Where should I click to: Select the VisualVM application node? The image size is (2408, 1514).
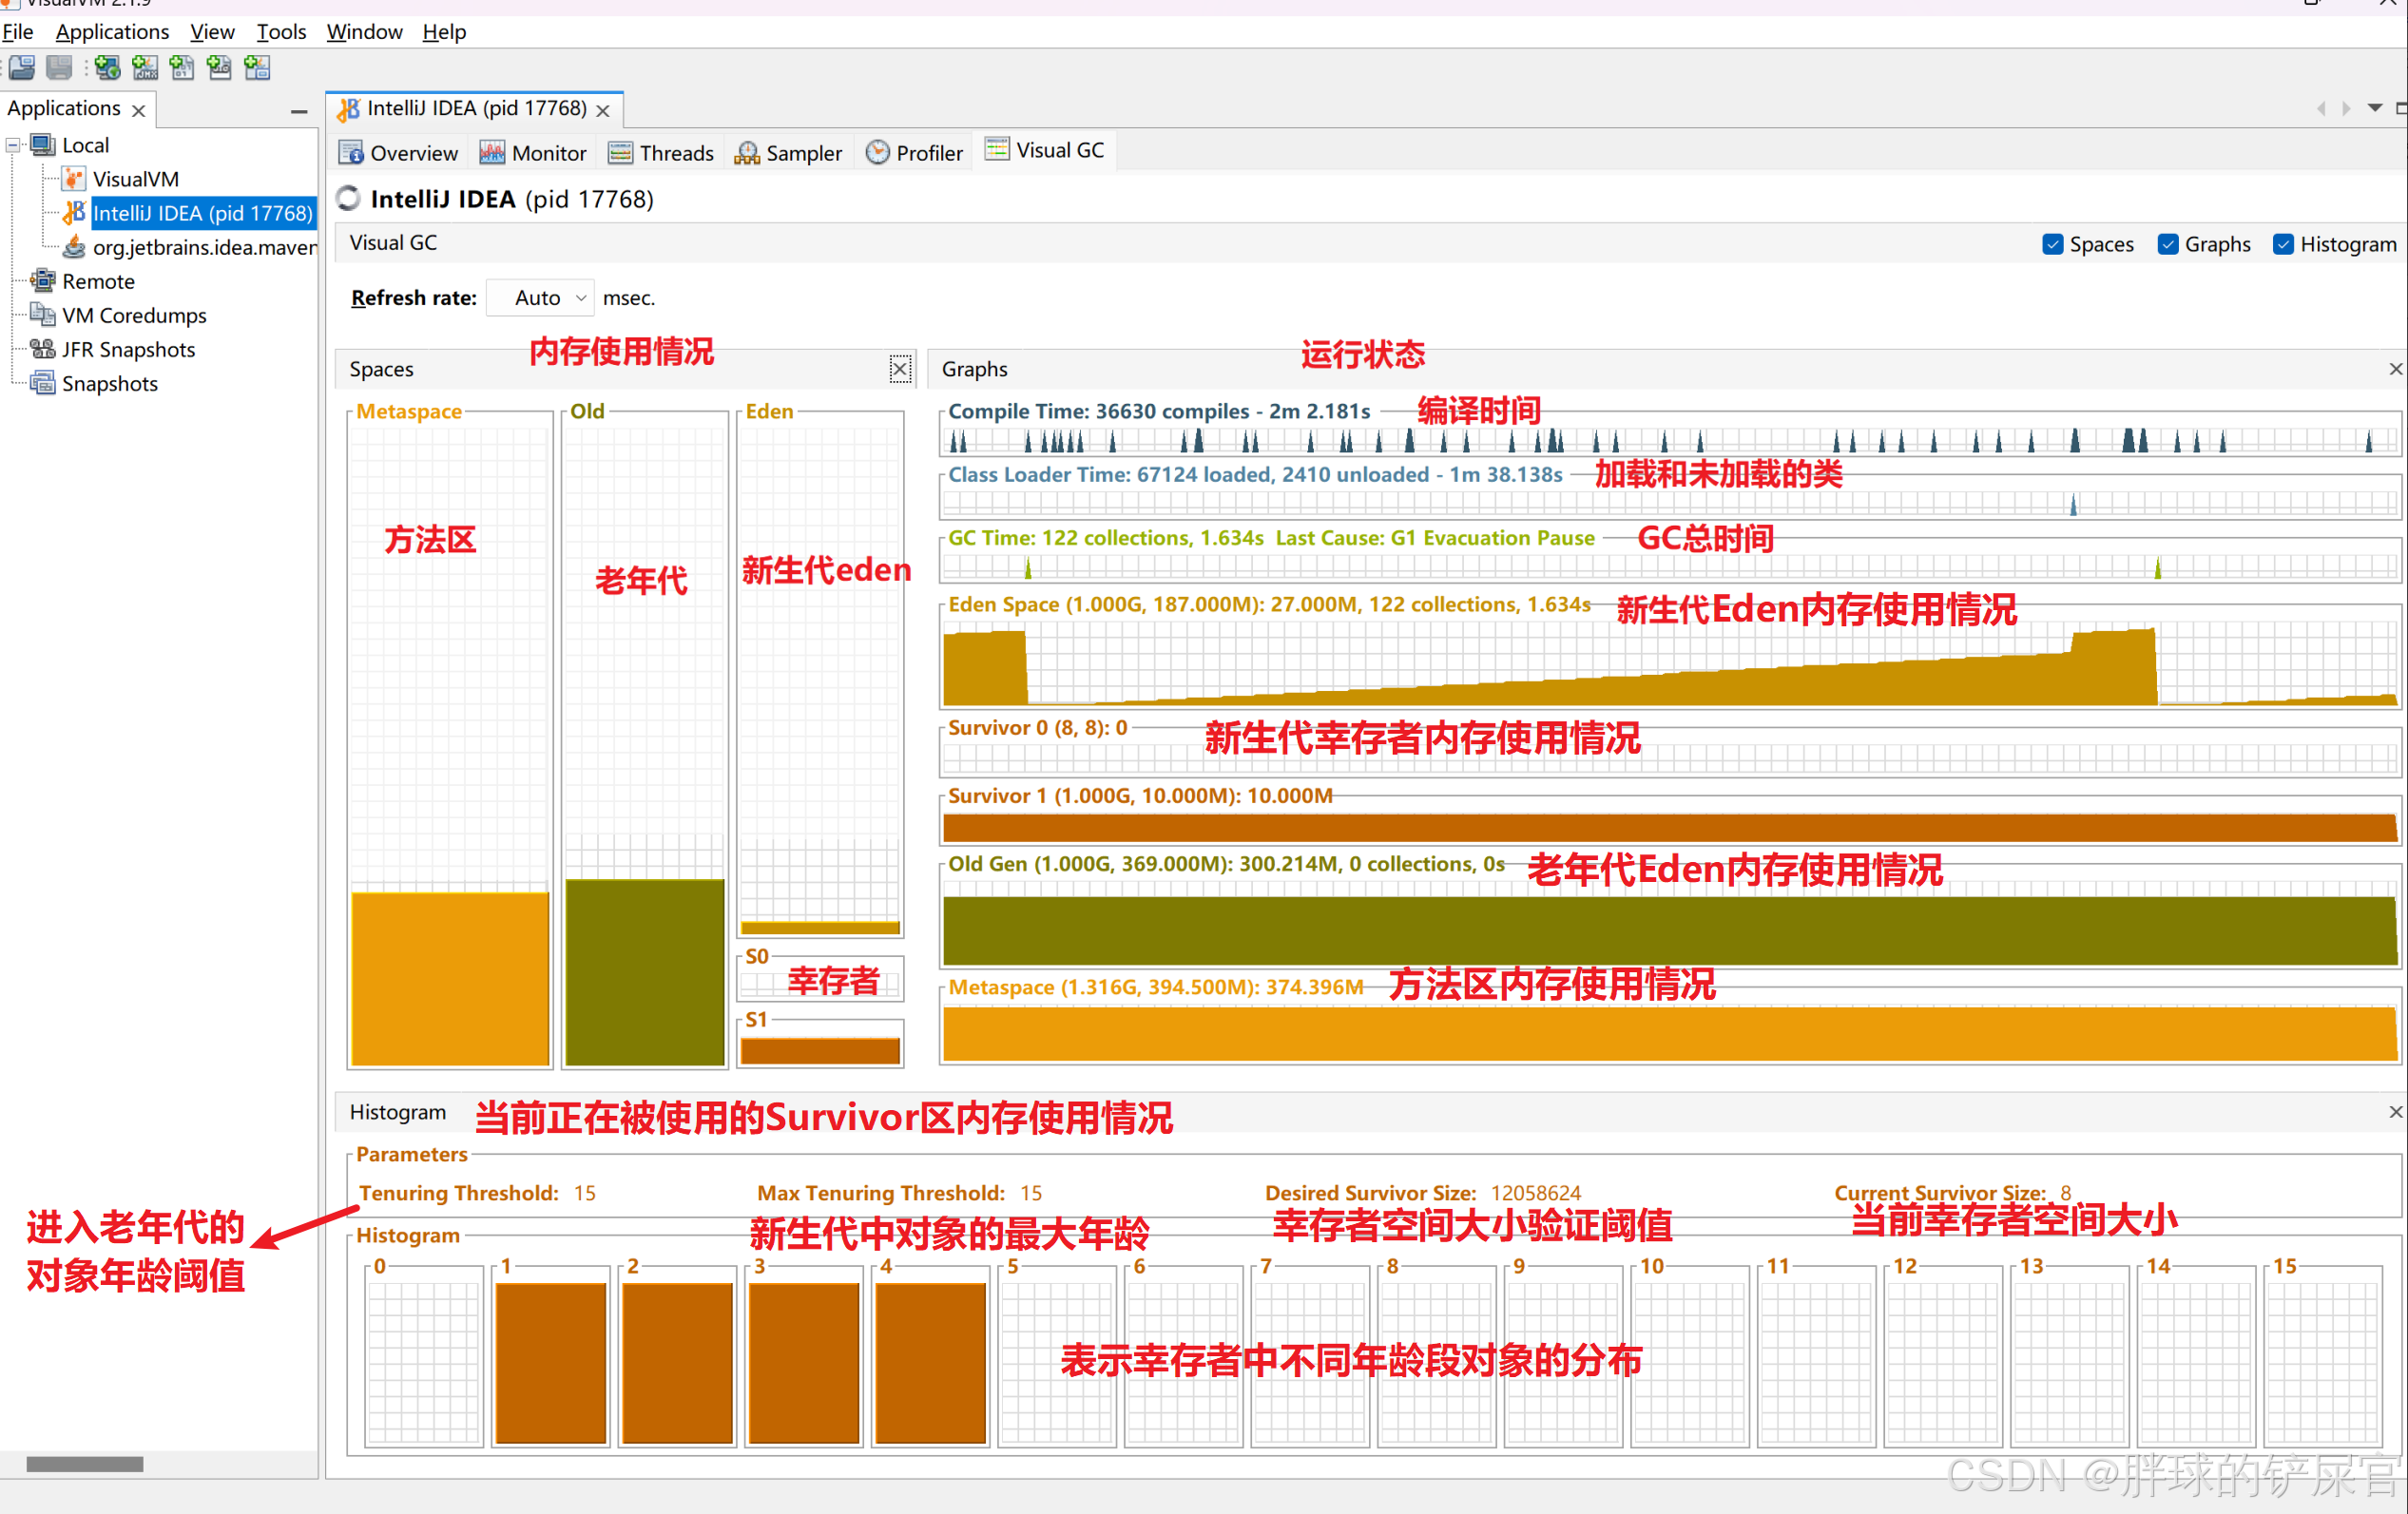pos(135,179)
